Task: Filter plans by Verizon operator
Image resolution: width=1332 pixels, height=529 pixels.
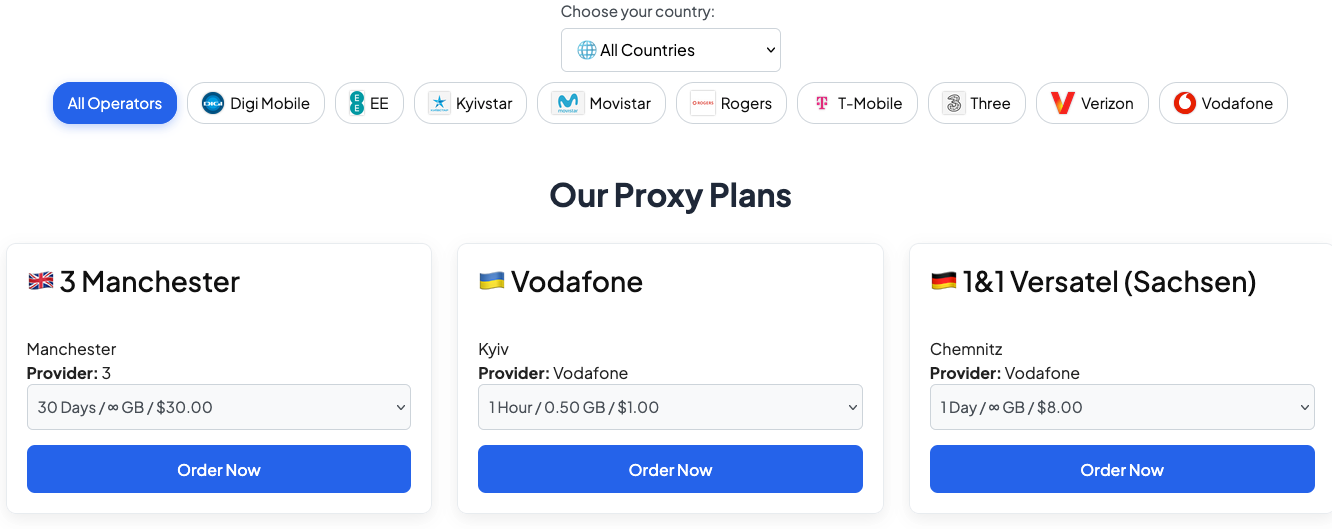Action: click(1092, 103)
